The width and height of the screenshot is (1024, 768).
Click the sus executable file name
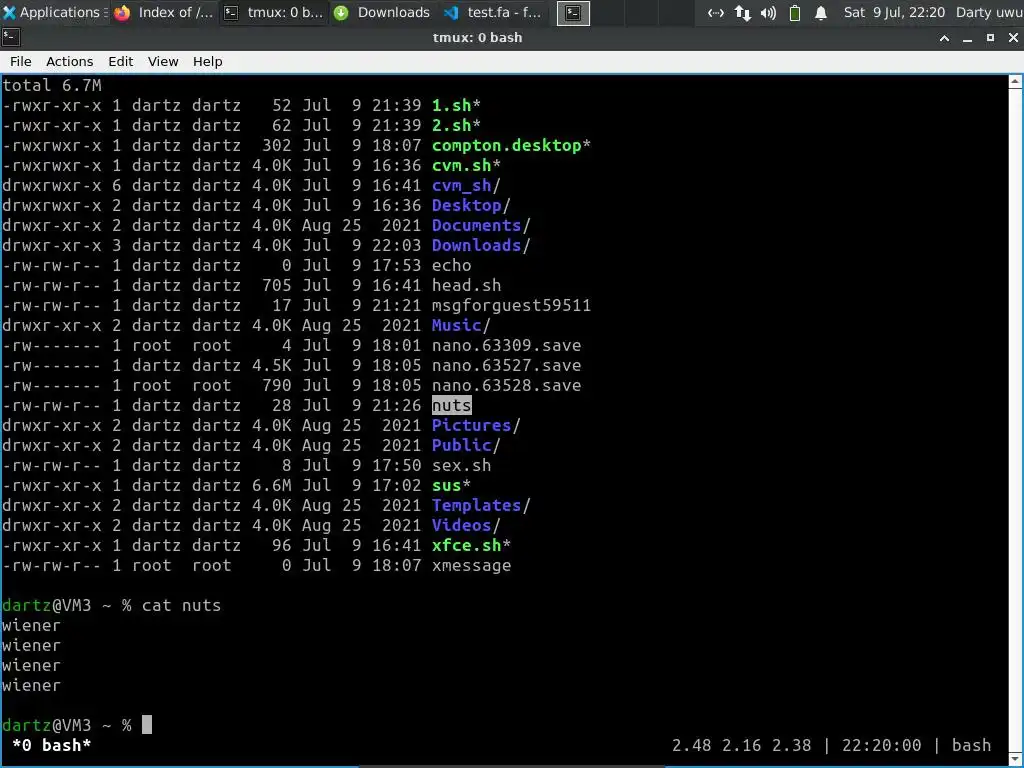click(446, 485)
